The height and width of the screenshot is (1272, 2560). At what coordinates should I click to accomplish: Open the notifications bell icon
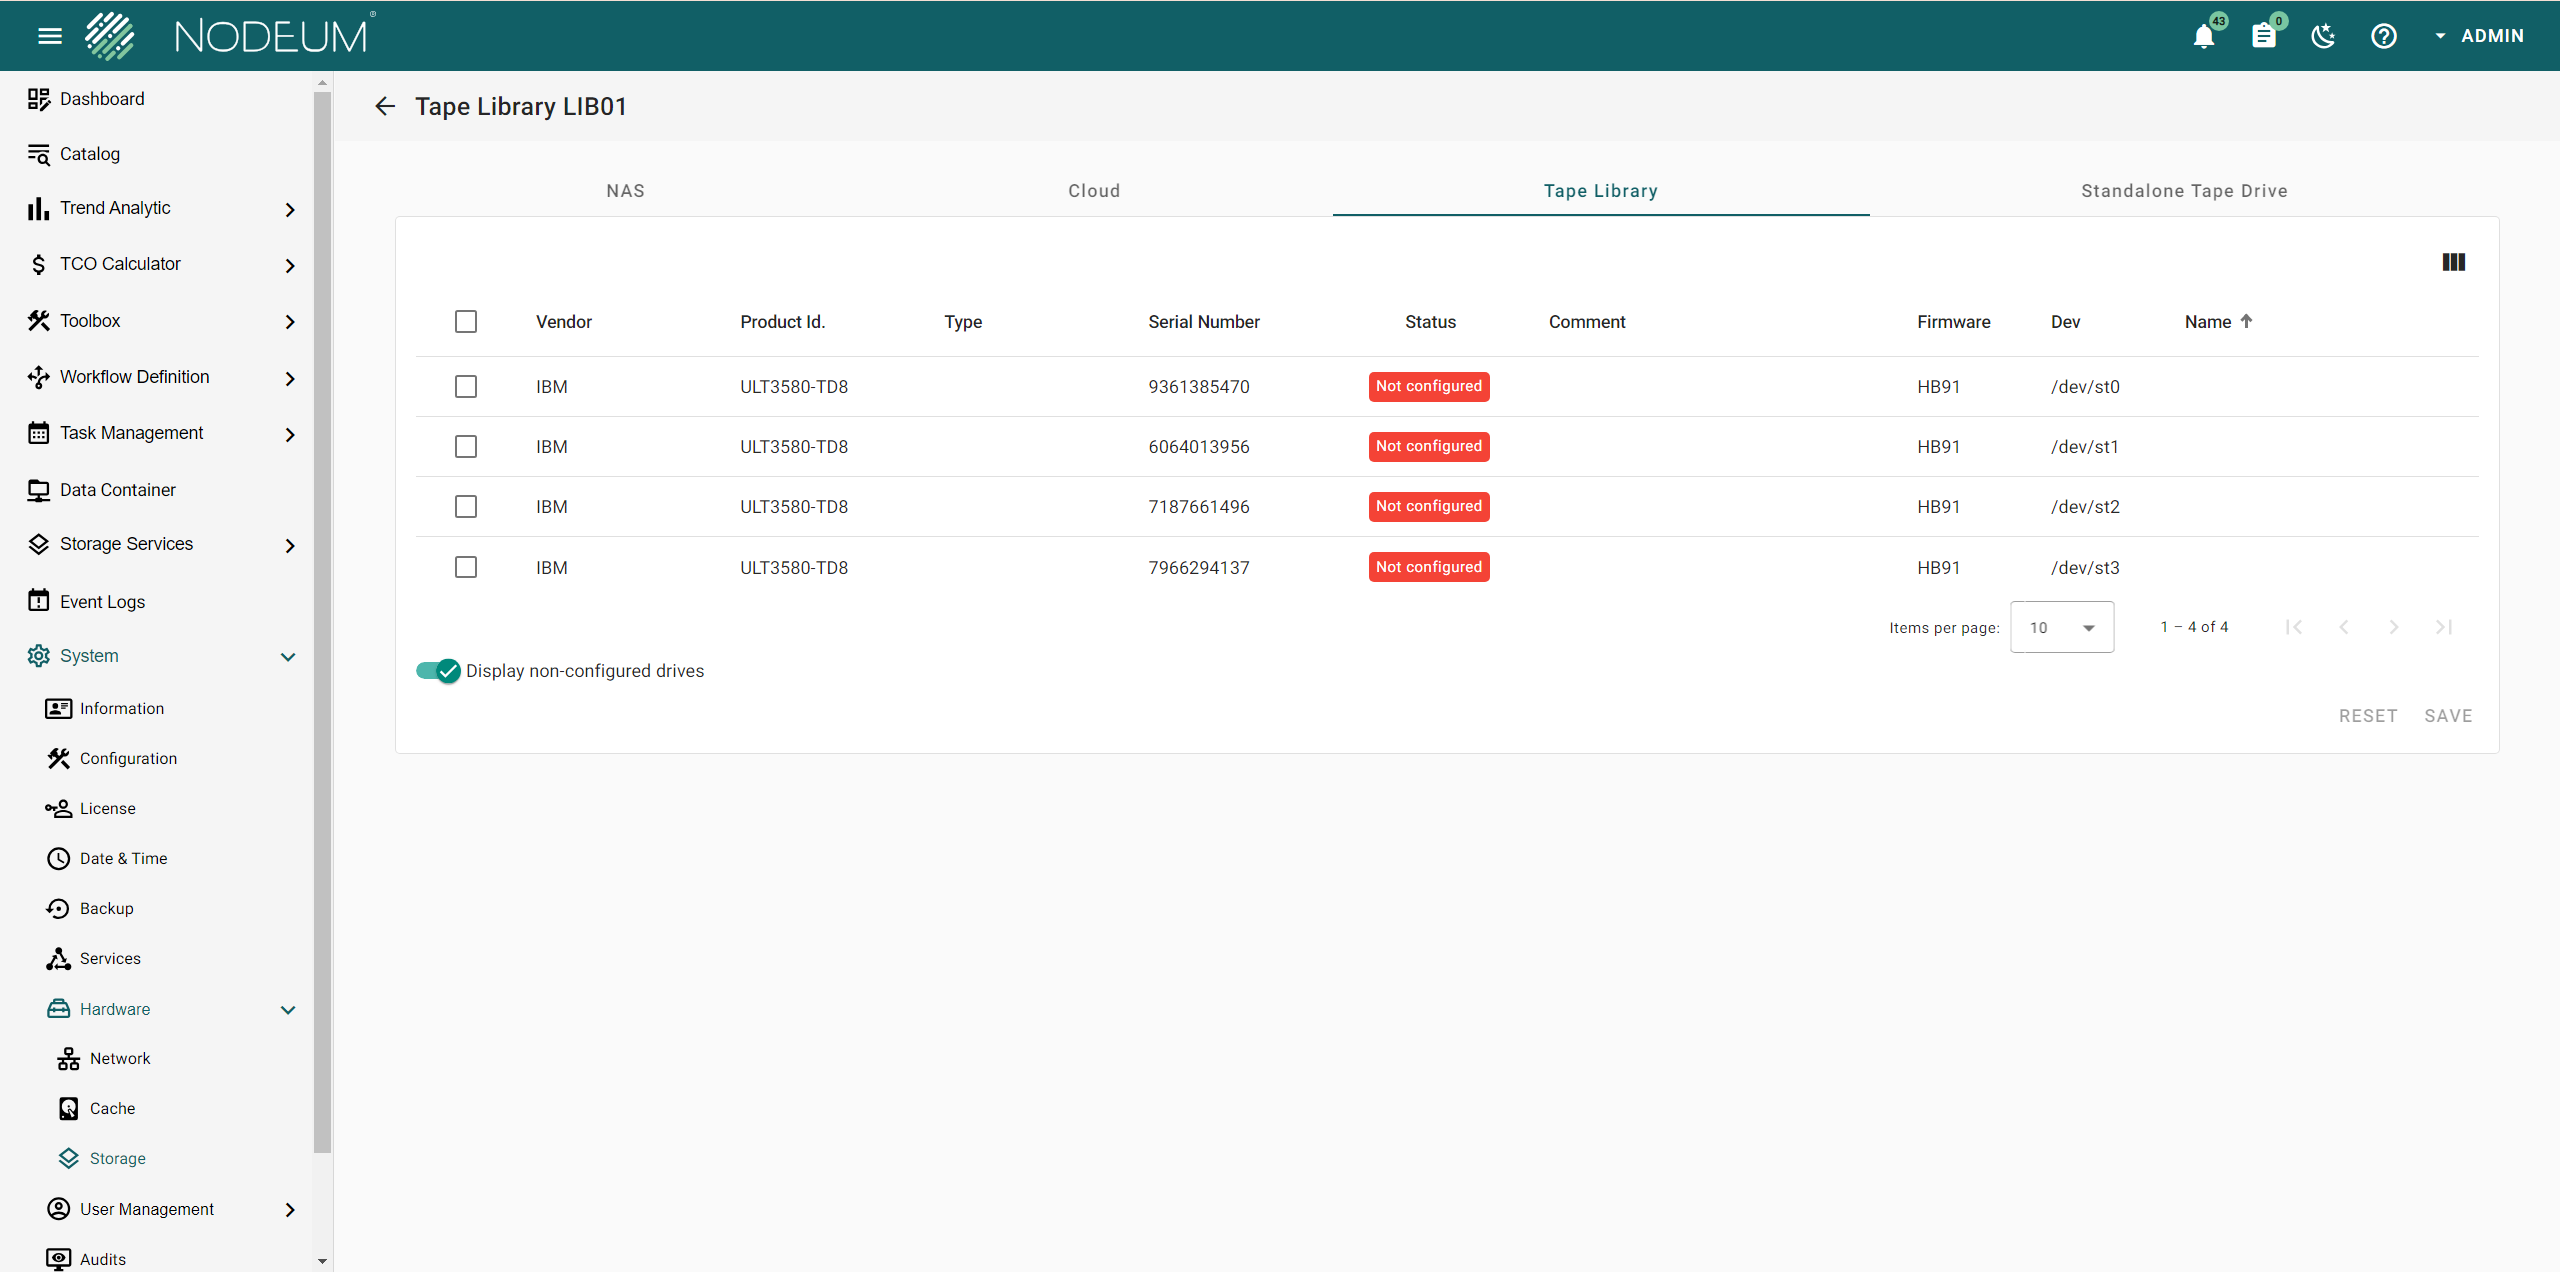[x=2204, y=37]
